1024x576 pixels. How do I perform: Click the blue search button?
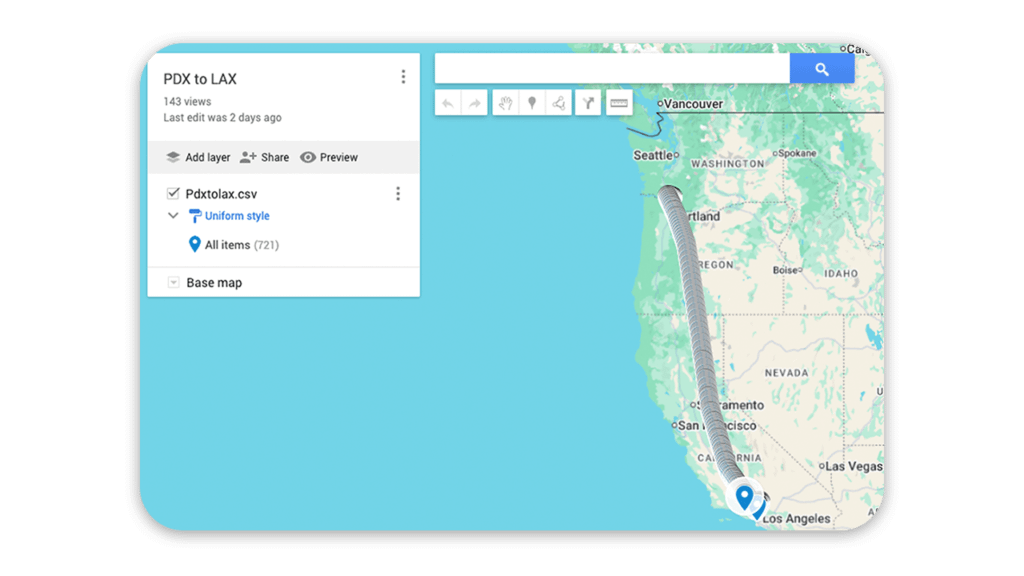[822, 69]
